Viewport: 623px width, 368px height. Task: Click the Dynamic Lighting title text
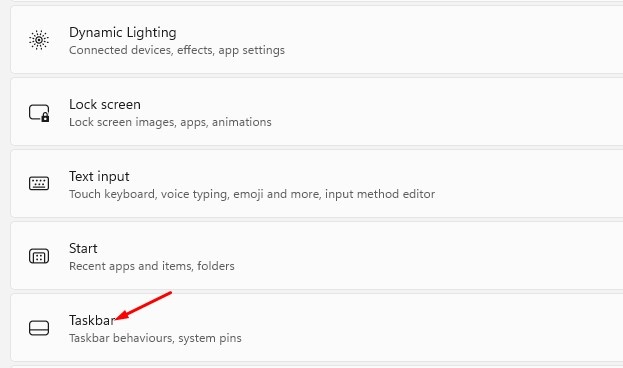tap(123, 33)
